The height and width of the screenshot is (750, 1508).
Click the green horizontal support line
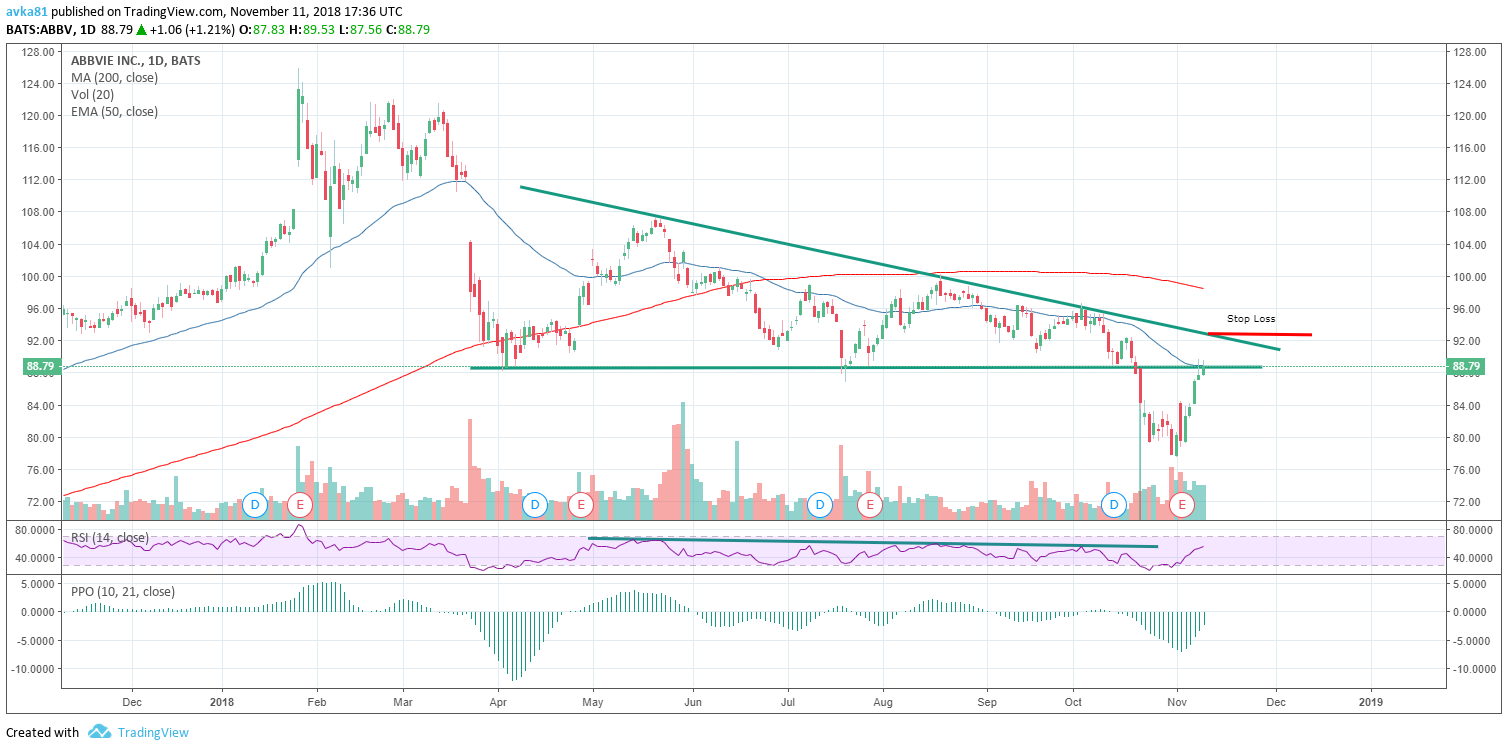[x=866, y=368]
